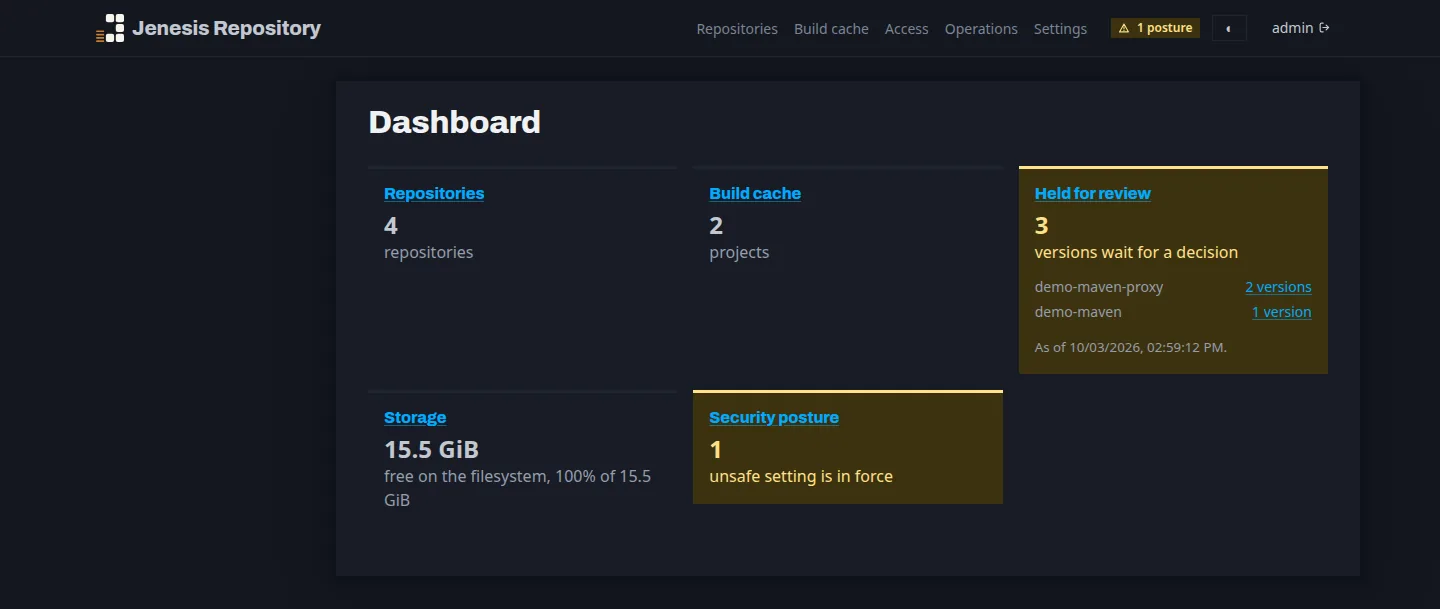The width and height of the screenshot is (1440, 609).
Task: Follow the Build cache card link
Action: [x=755, y=193]
